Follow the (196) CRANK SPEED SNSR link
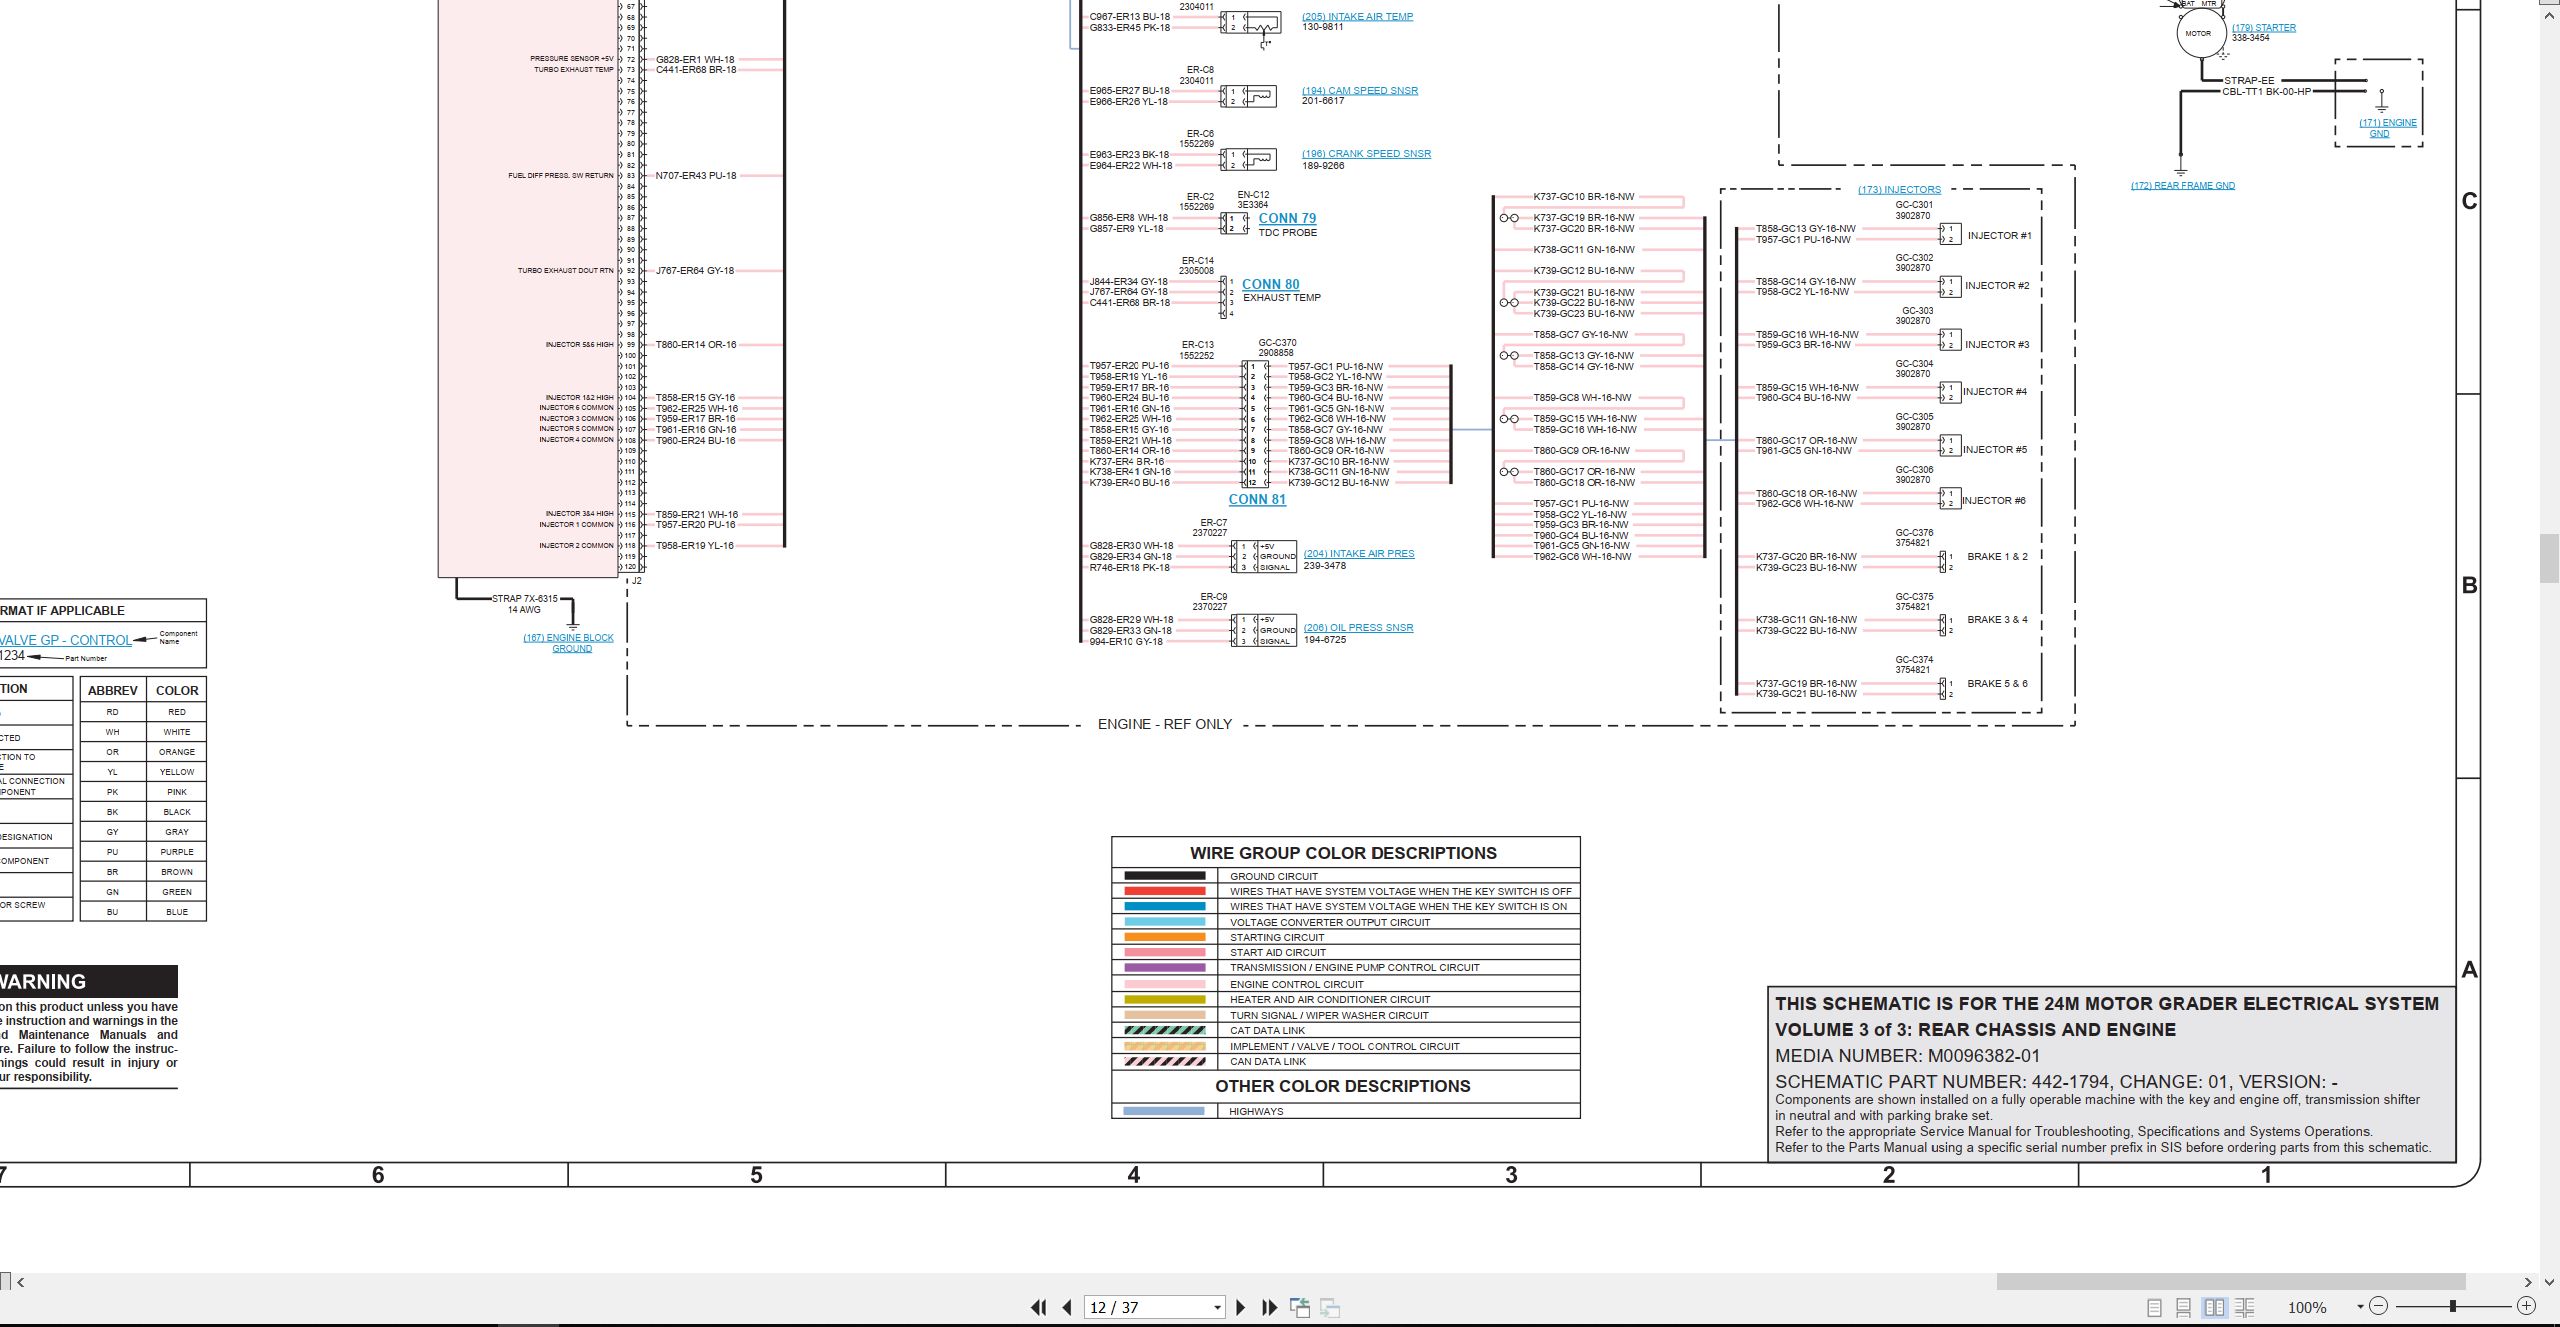Image resolution: width=2560 pixels, height=1327 pixels. tap(1366, 154)
